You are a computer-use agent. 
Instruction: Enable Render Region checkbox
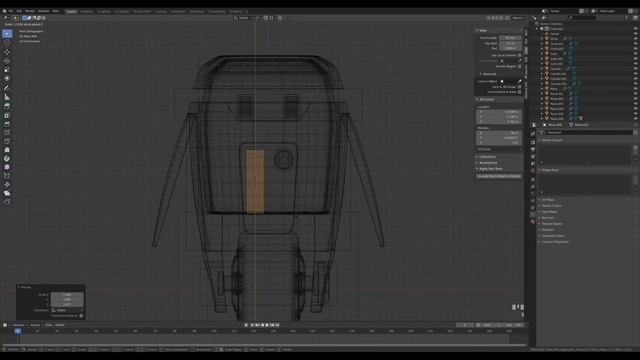pos(520,66)
